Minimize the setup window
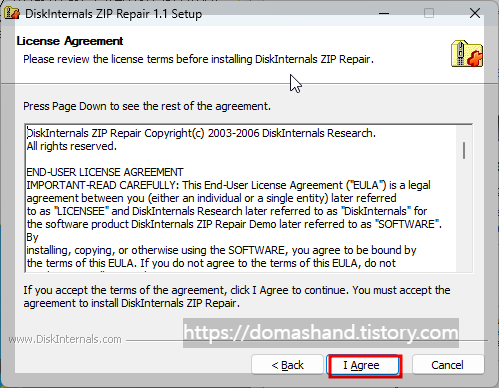499x388 pixels. (x=384, y=13)
